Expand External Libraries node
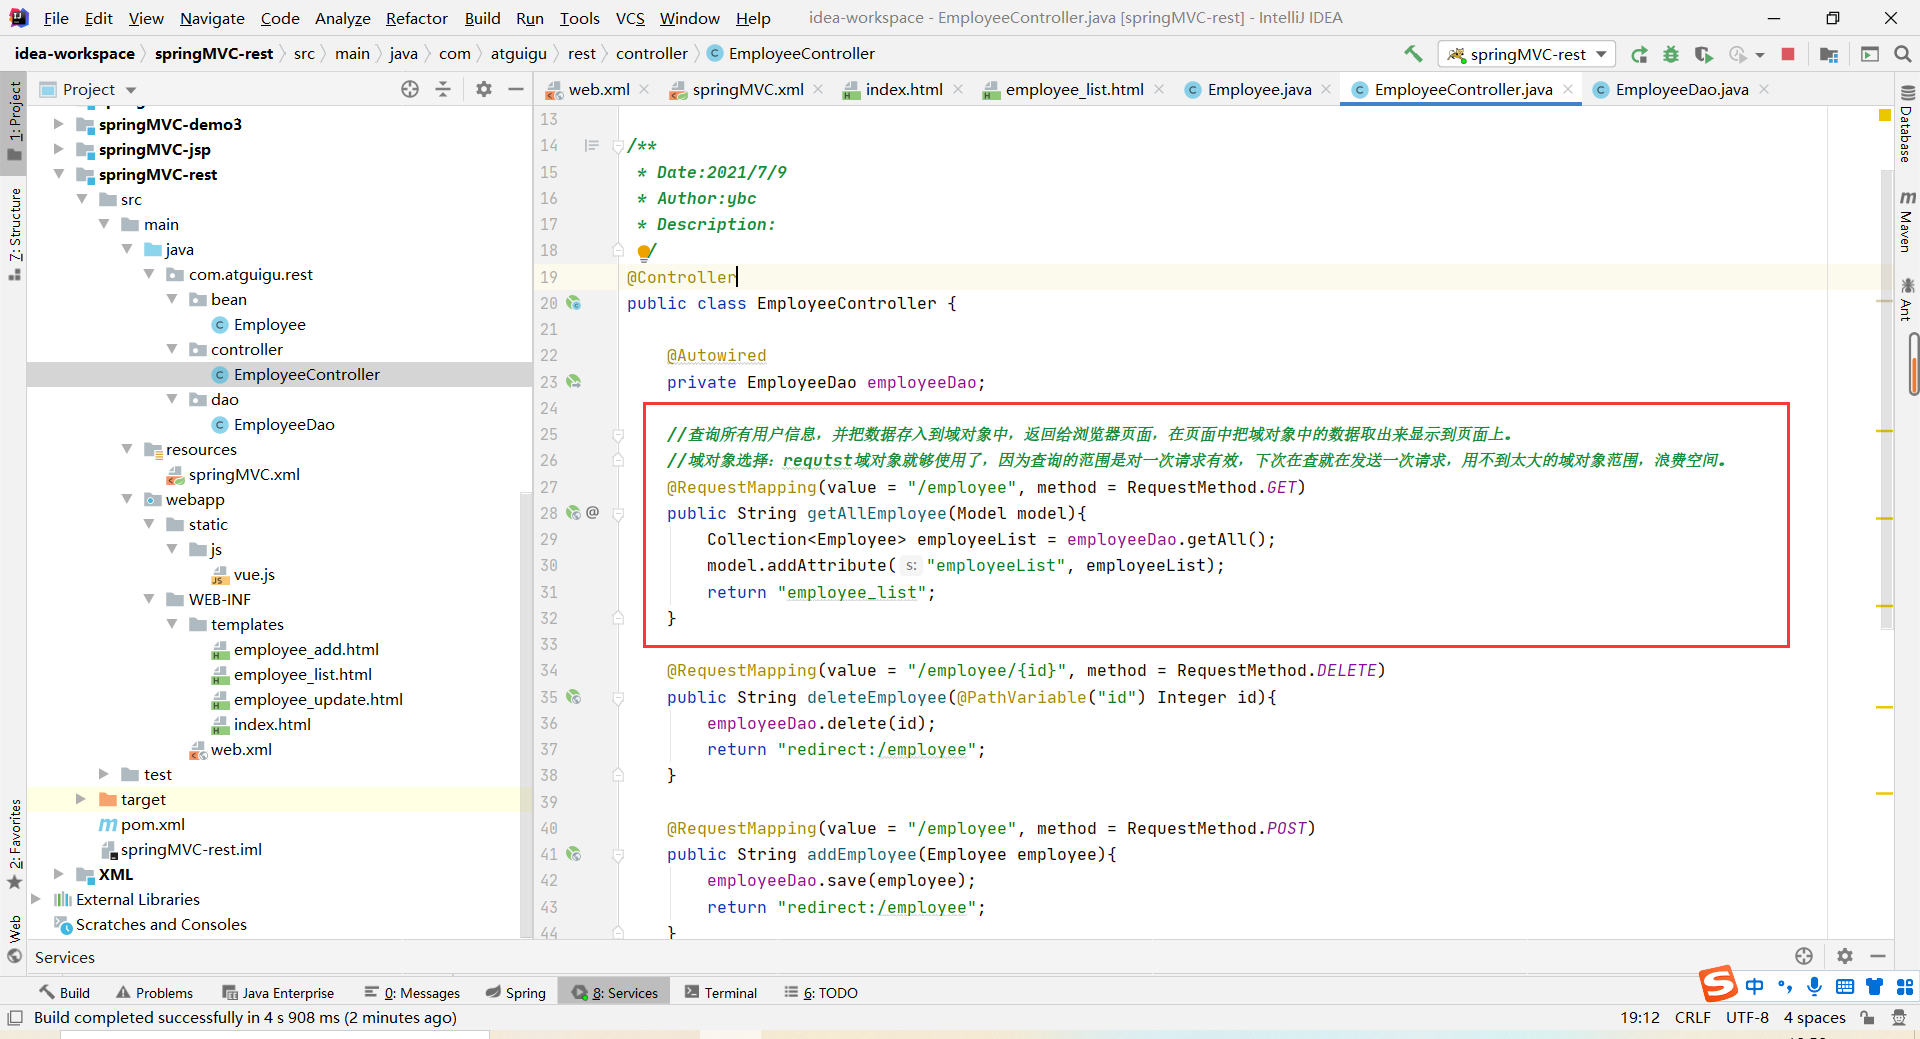 point(36,899)
